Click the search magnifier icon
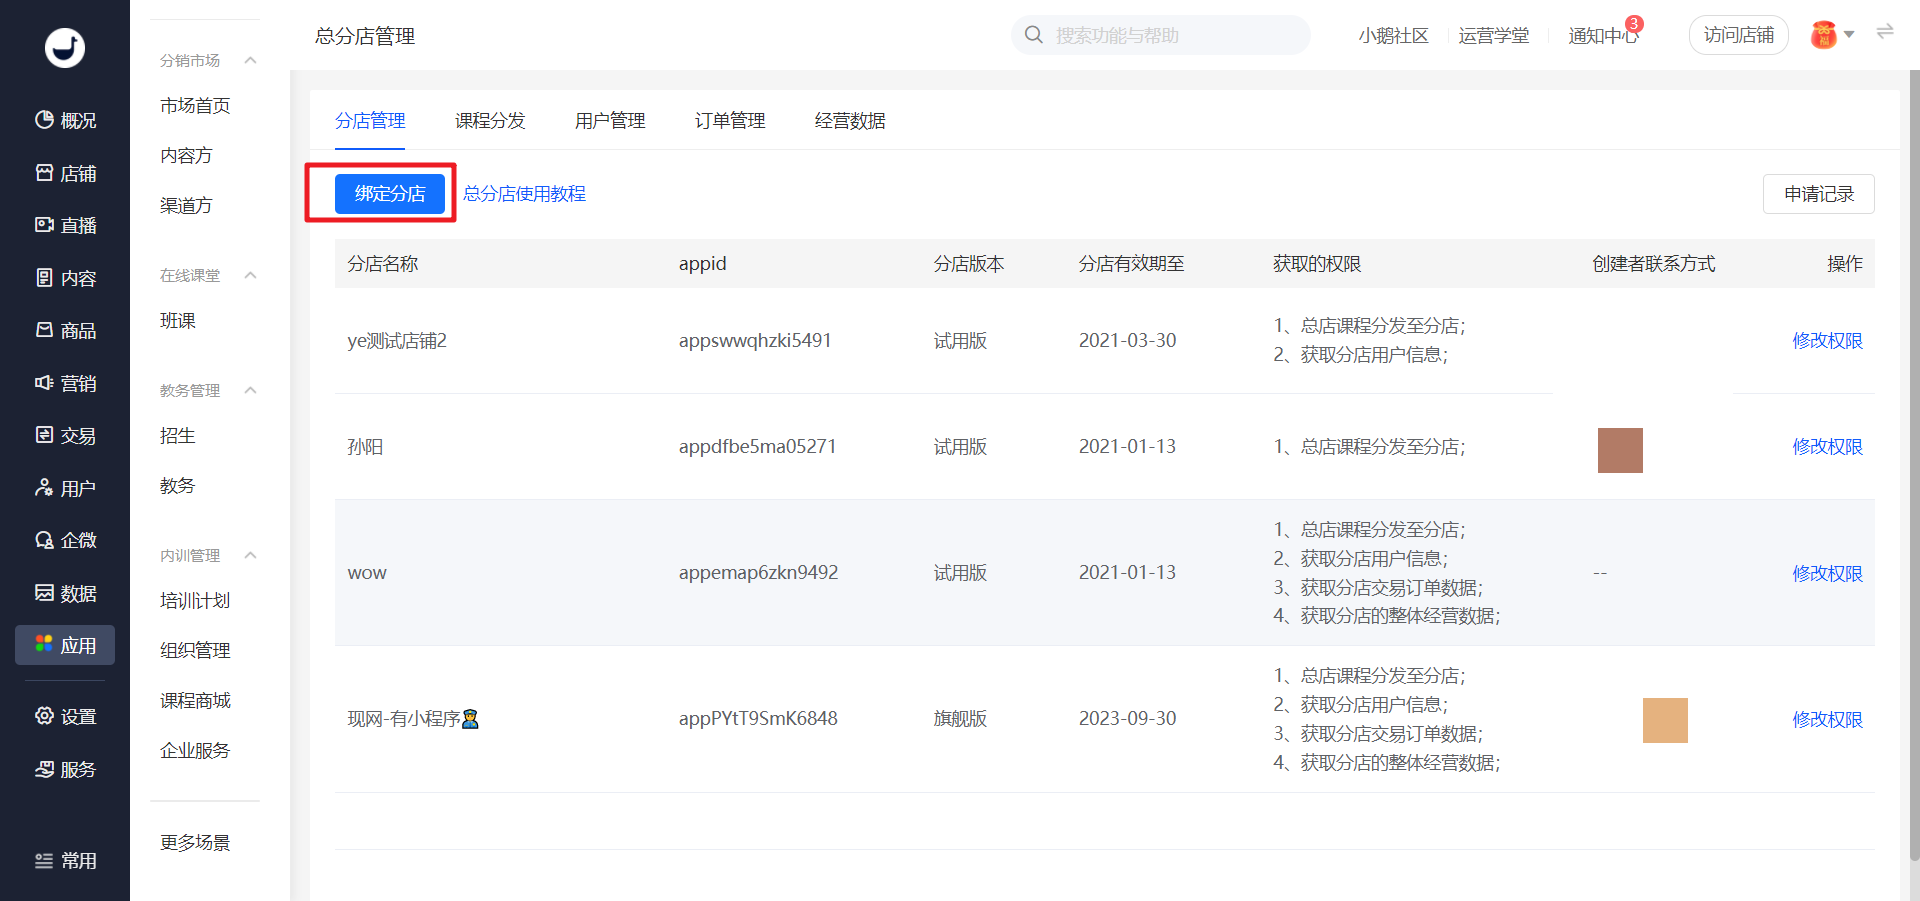This screenshot has width=1920, height=901. tap(1034, 35)
